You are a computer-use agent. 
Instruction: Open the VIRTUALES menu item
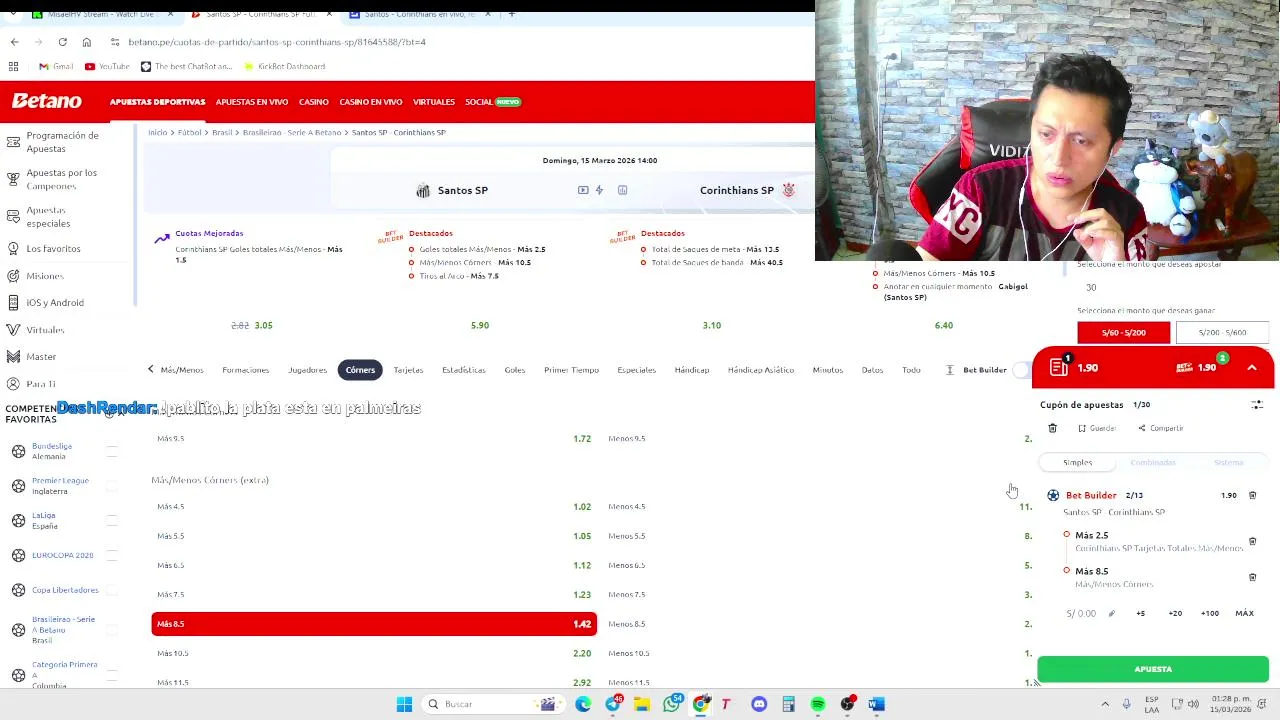tap(434, 102)
